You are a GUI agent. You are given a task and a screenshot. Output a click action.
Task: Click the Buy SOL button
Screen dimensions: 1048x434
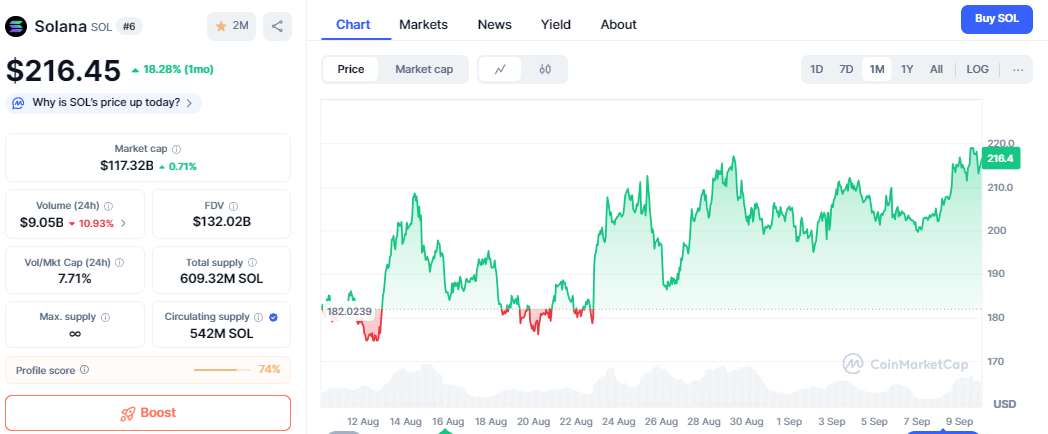(x=996, y=20)
